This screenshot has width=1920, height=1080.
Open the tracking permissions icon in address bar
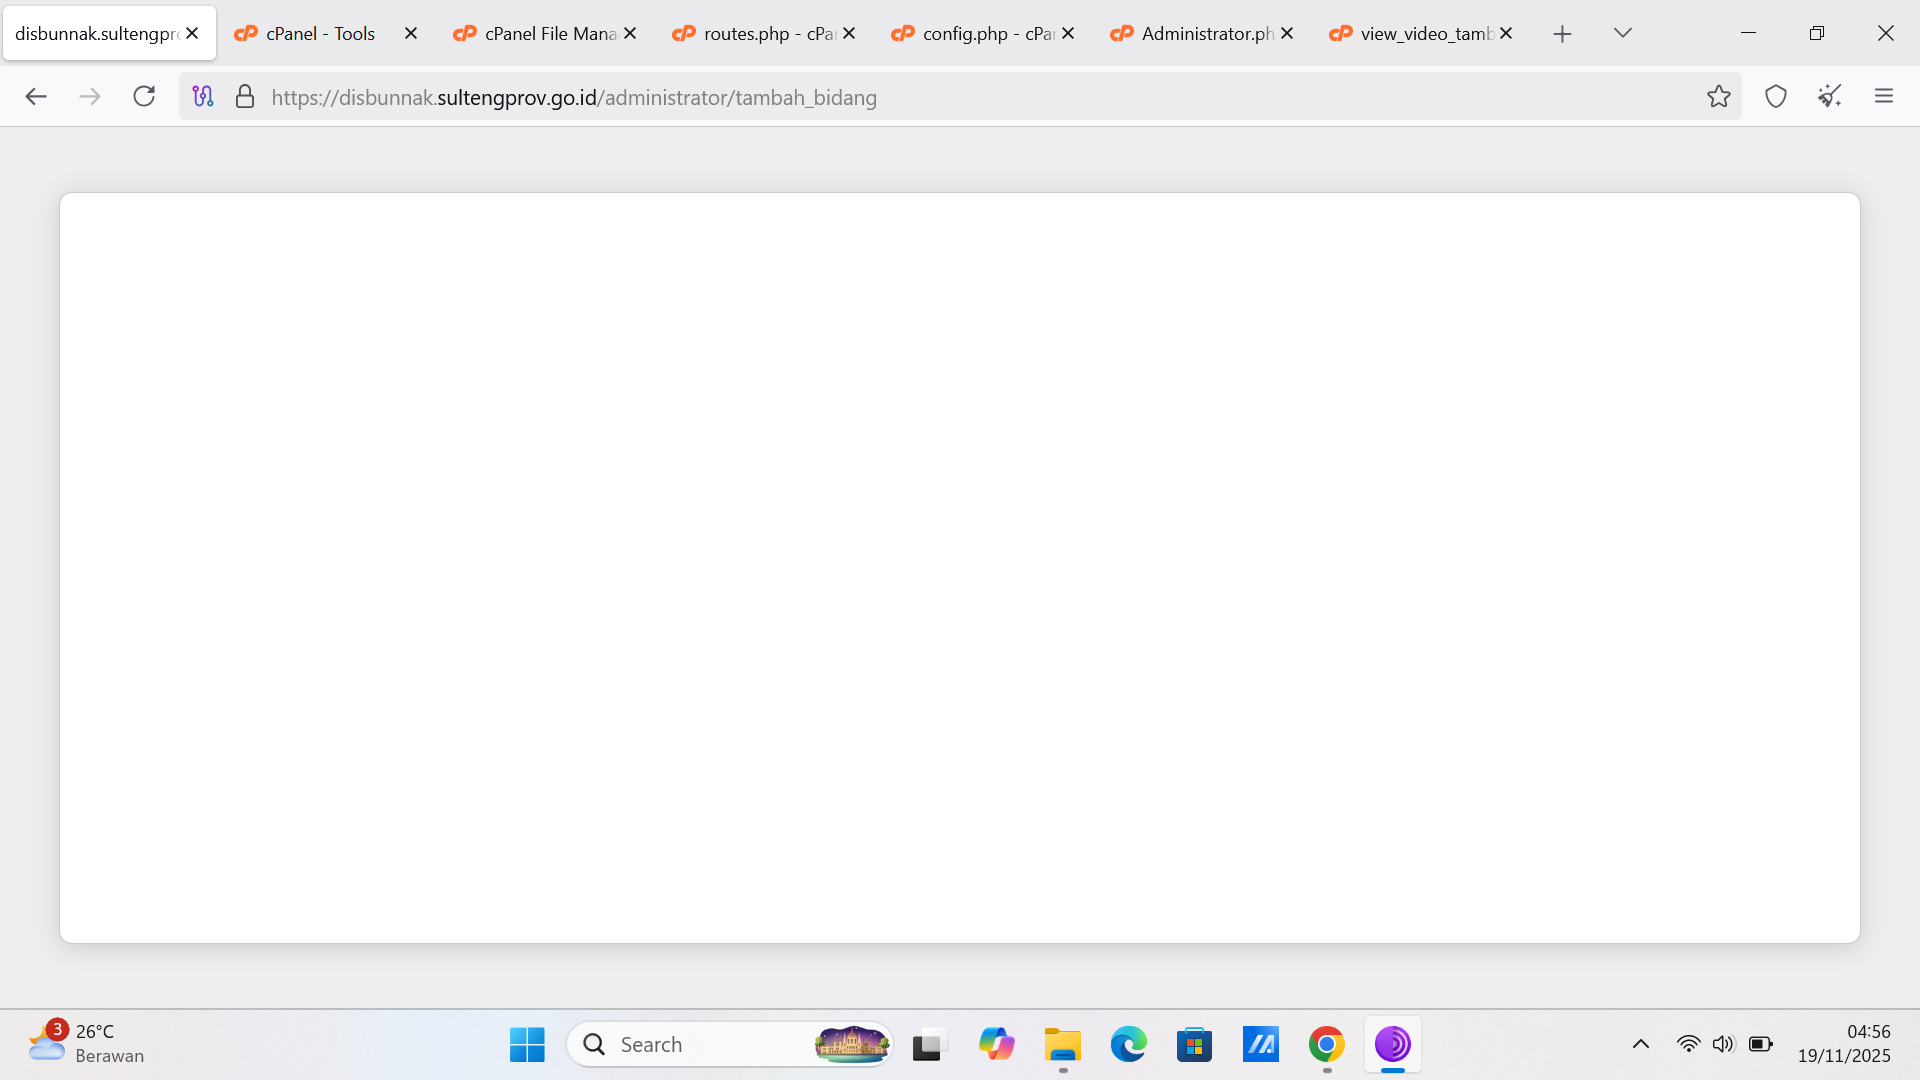click(203, 96)
